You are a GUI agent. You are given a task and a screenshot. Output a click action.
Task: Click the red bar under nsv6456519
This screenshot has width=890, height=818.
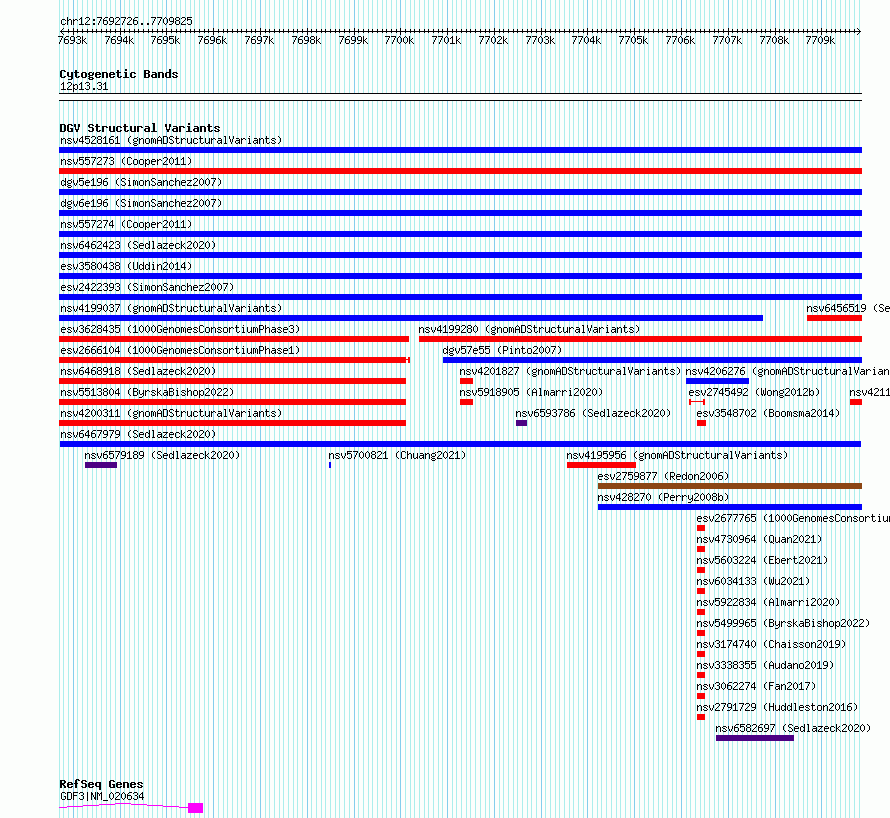coord(834,318)
